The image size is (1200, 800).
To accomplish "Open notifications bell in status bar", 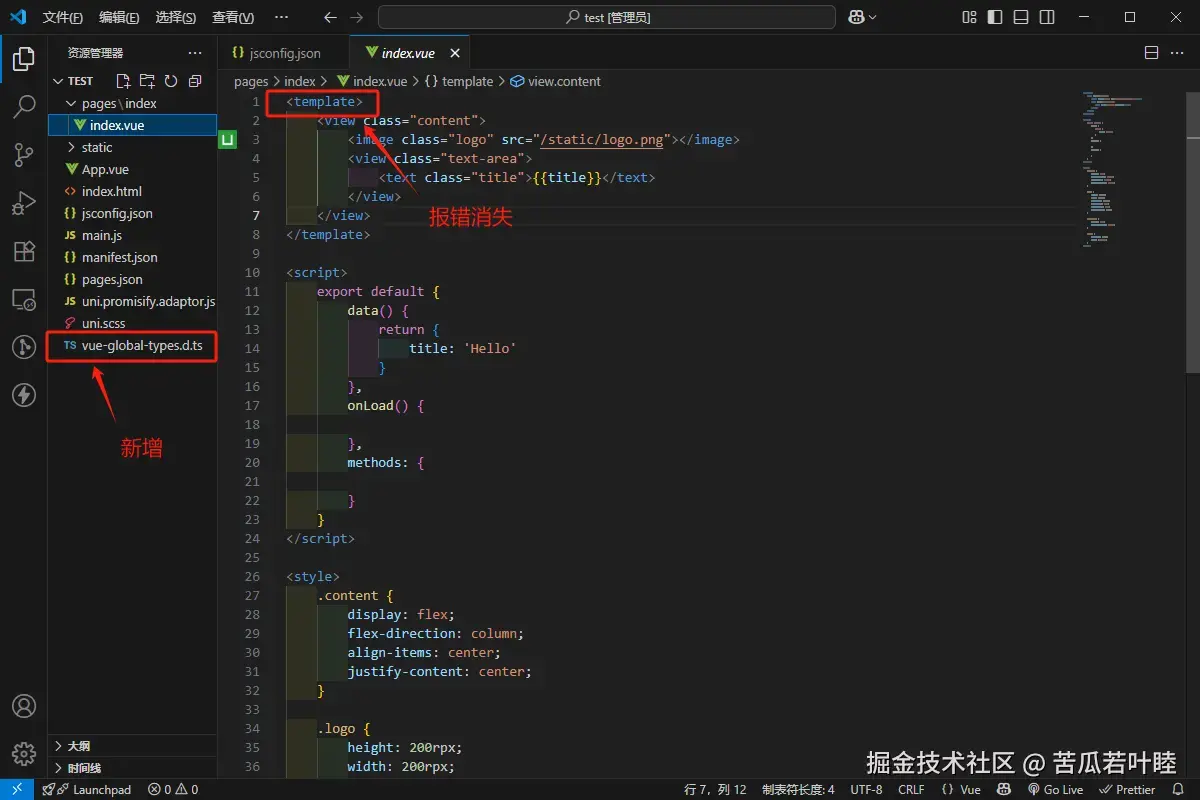I will click(x=1178, y=789).
